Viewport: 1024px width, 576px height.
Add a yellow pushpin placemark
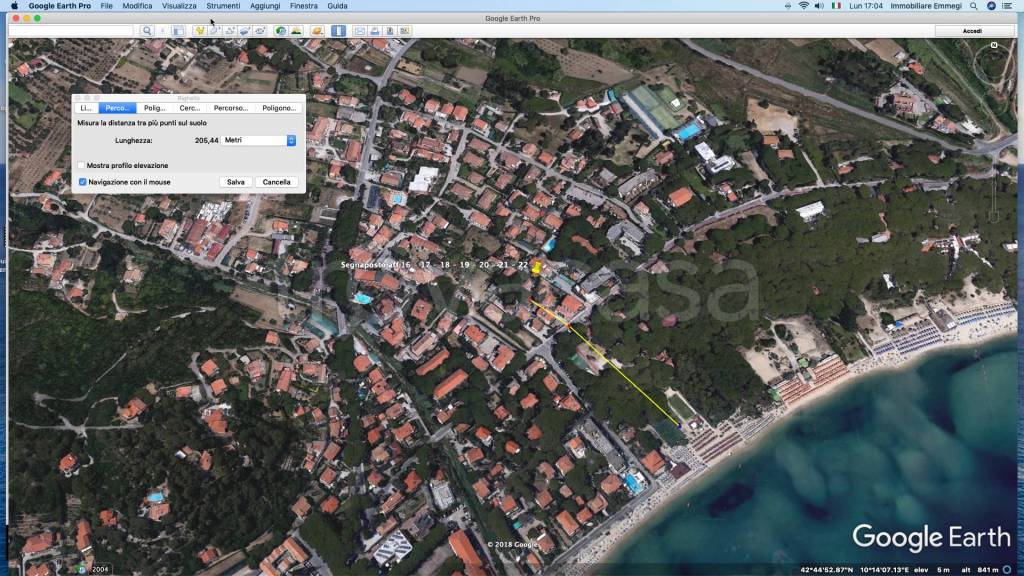(x=199, y=31)
